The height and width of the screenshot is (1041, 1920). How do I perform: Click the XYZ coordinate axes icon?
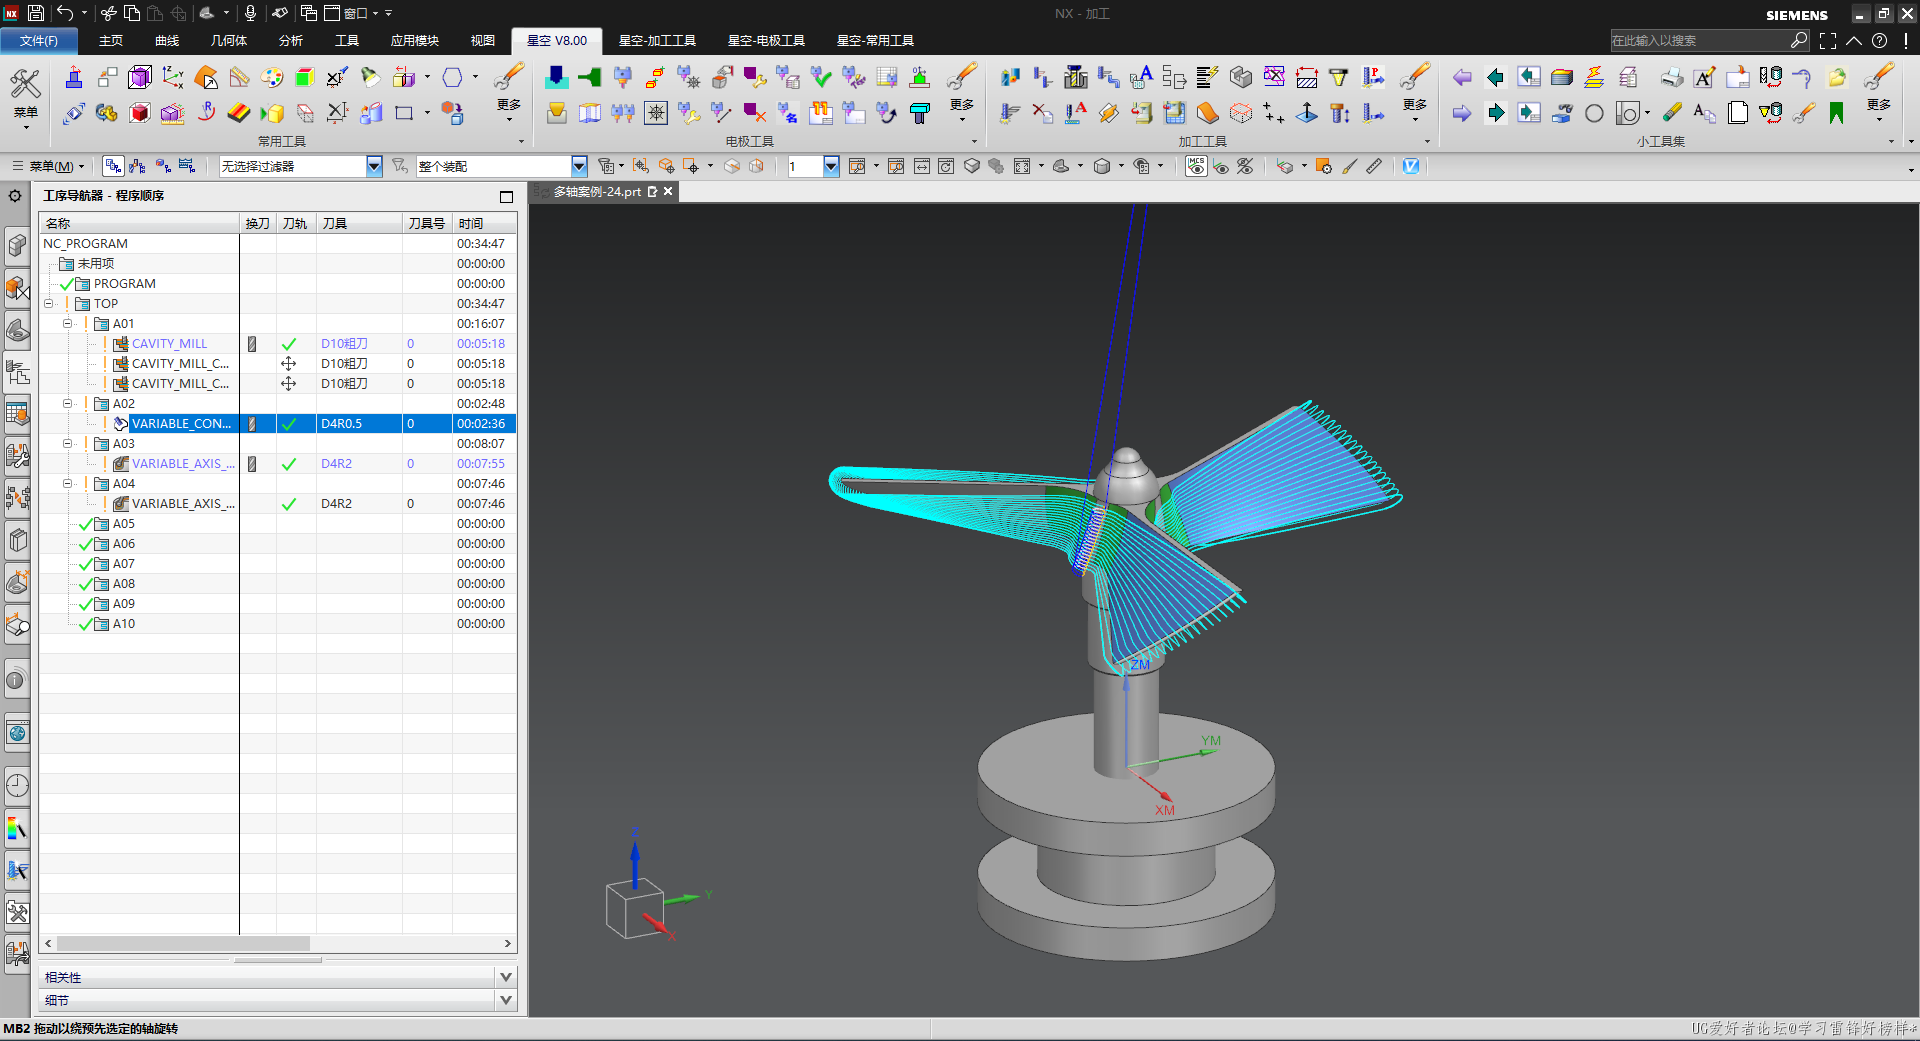(x=173, y=77)
